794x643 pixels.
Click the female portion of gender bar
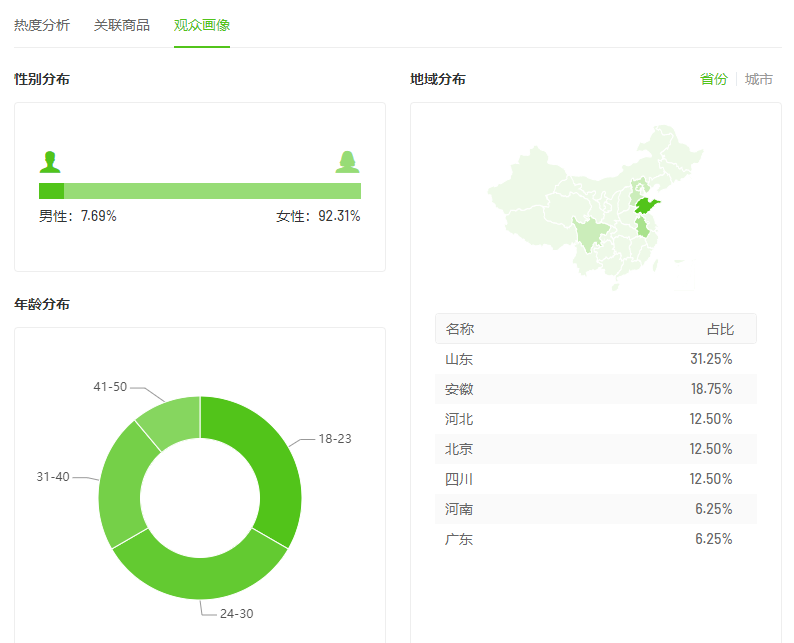click(212, 191)
